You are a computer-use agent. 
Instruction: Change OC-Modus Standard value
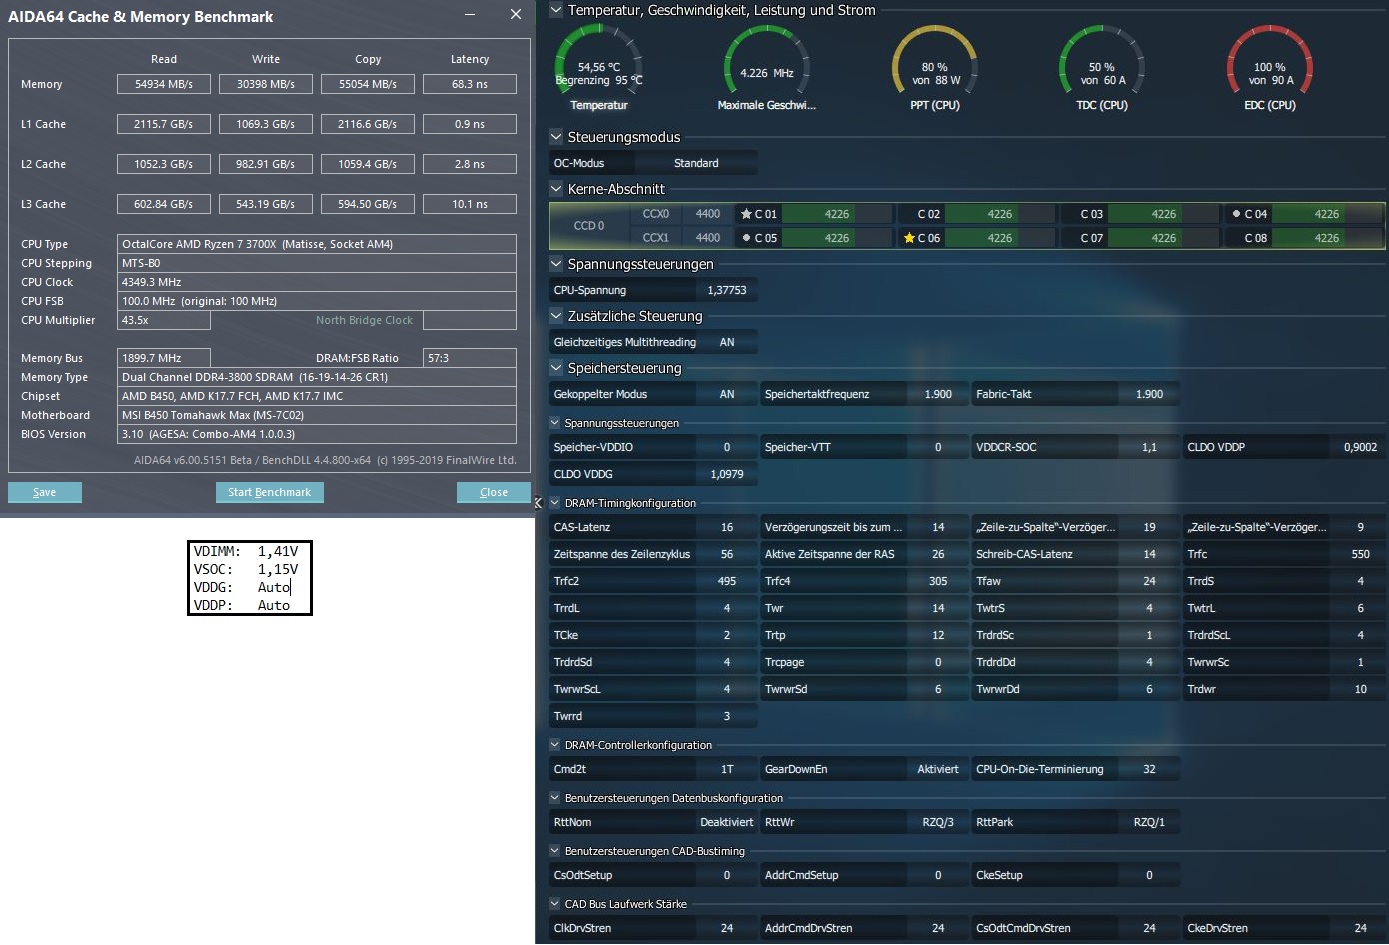coord(696,163)
